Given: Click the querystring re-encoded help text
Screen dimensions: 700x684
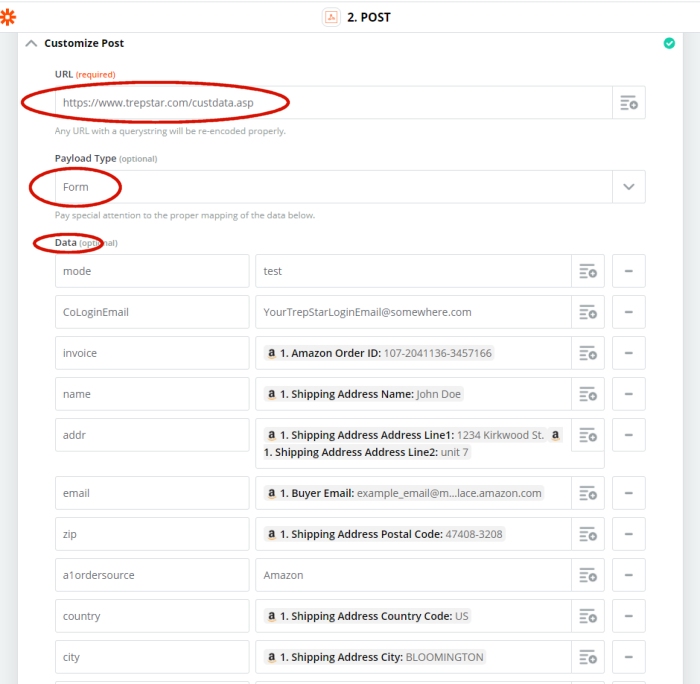Looking at the screenshot, I should point(170,131).
